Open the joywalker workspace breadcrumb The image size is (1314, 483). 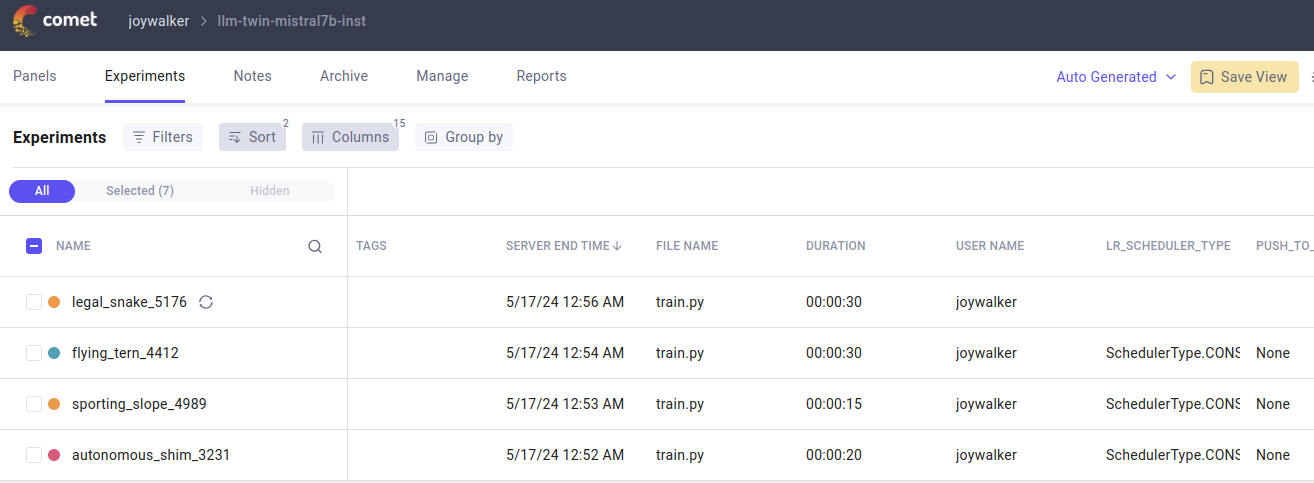coord(159,21)
